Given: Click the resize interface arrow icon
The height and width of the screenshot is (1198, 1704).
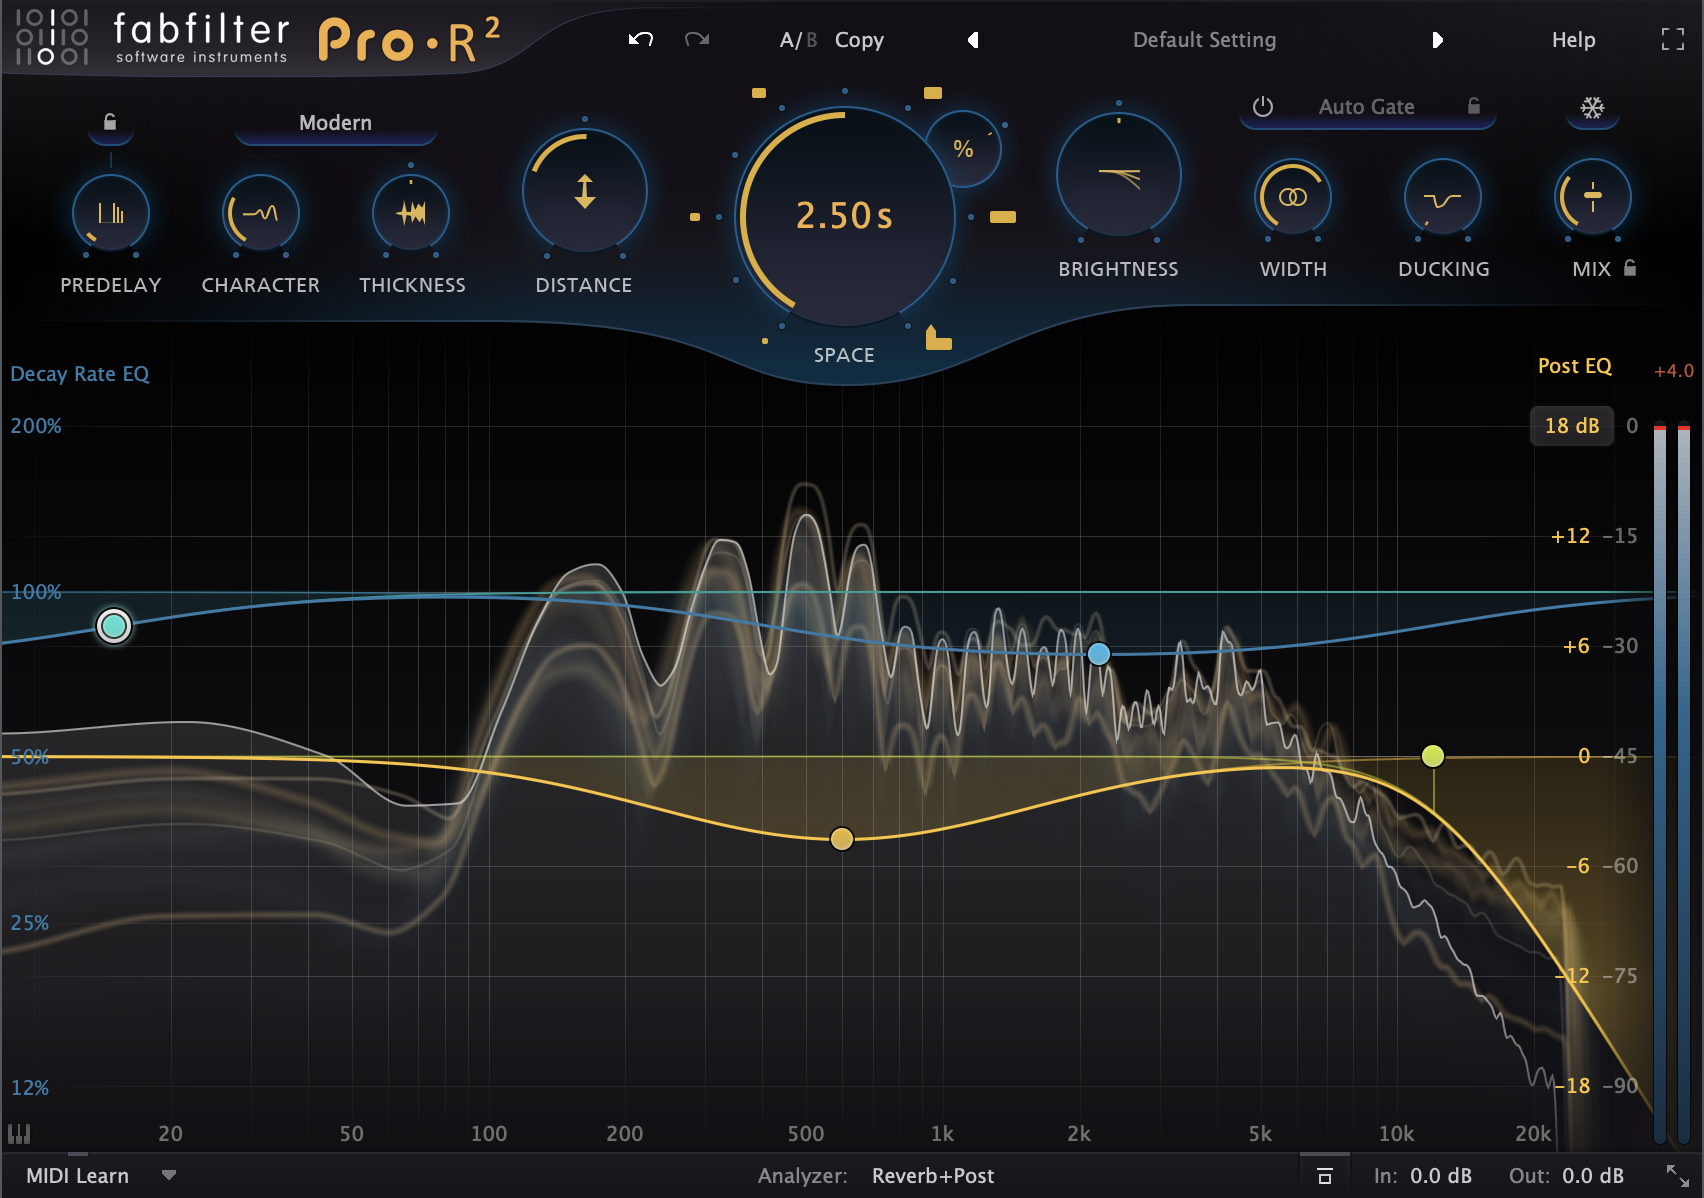Looking at the screenshot, I should pyautogui.click(x=1678, y=1176).
